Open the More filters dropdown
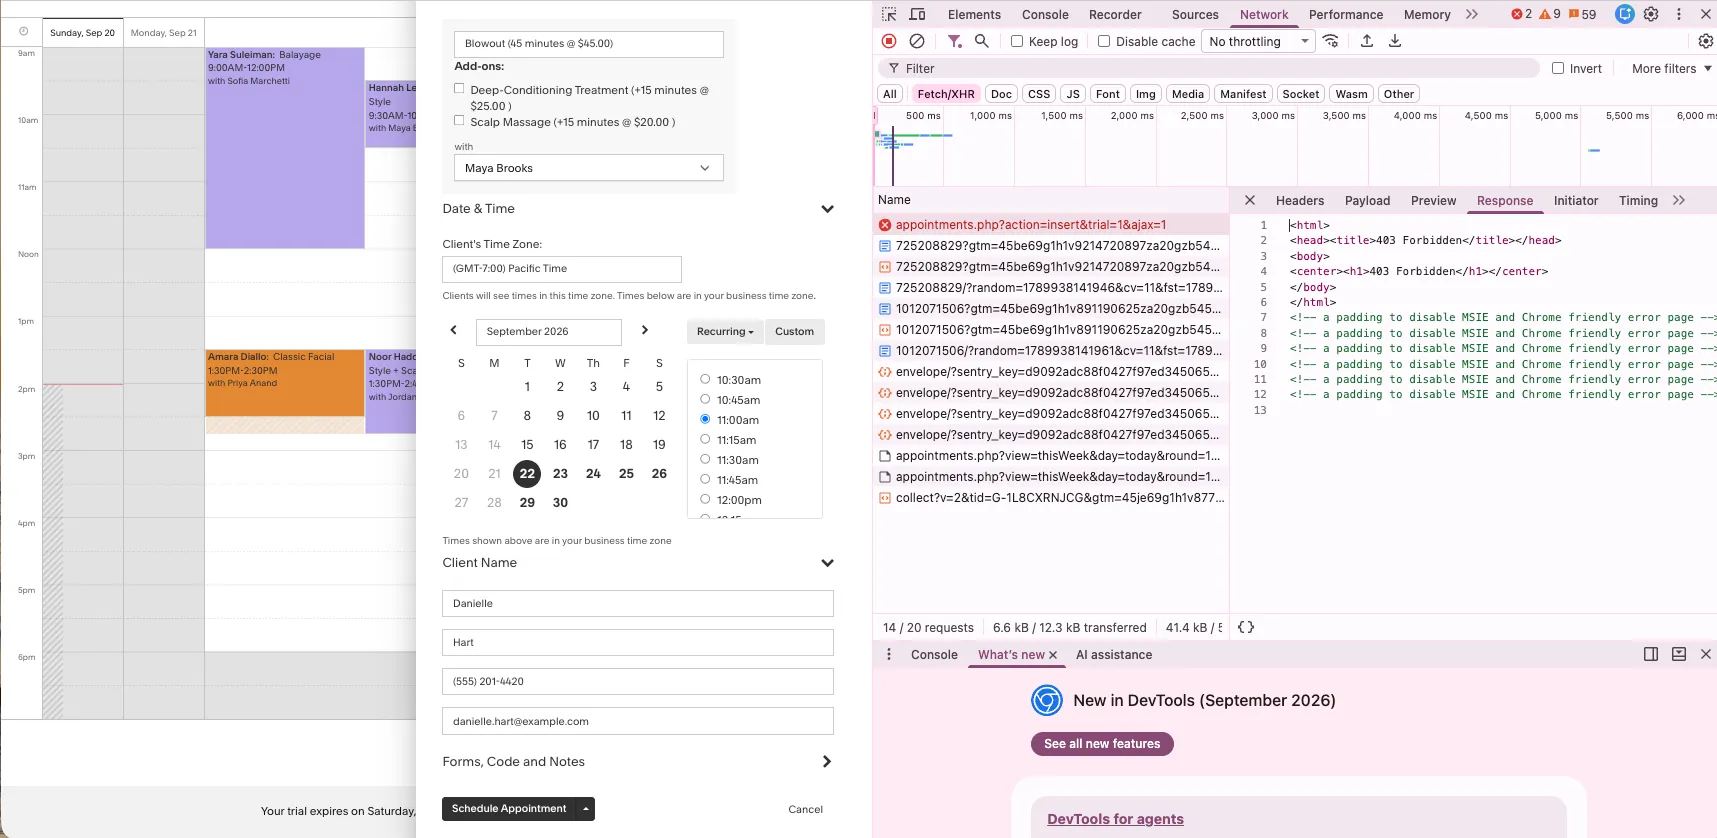This screenshot has width=1717, height=838. click(x=1672, y=68)
